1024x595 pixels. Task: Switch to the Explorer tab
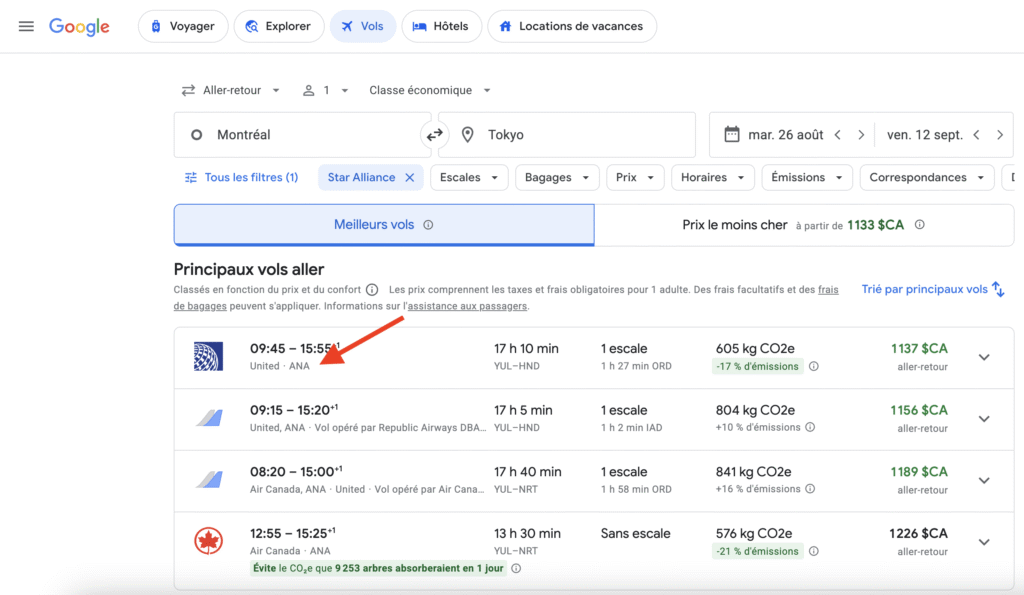tap(279, 27)
